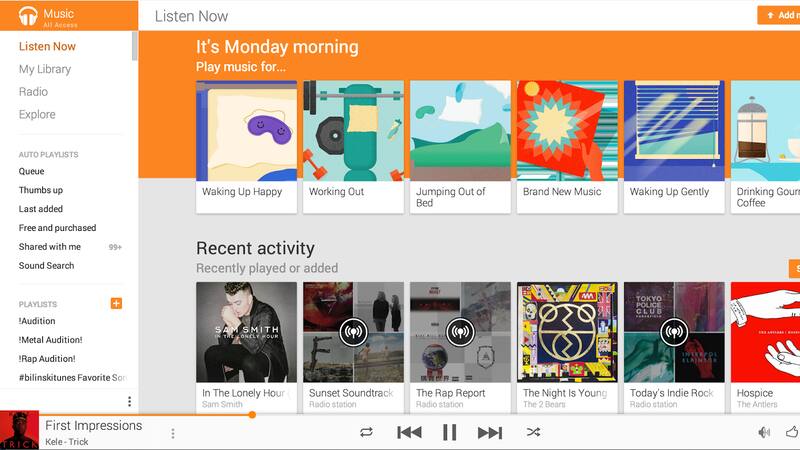The image size is (800, 450).
Task: Click the Add music button
Action: [x=779, y=15]
